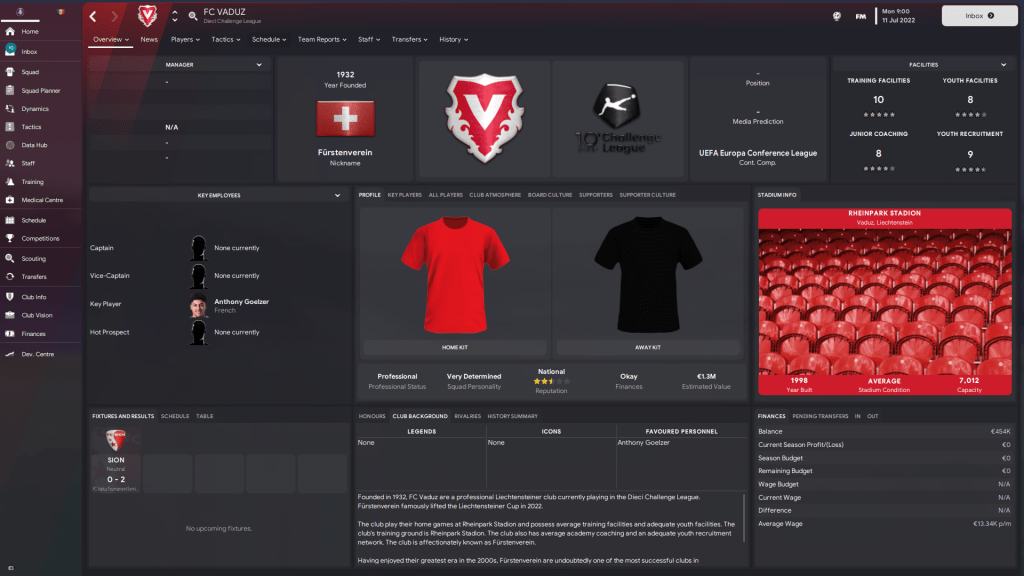
Task: Expand the Key Employees panel dropdown
Action: [337, 195]
